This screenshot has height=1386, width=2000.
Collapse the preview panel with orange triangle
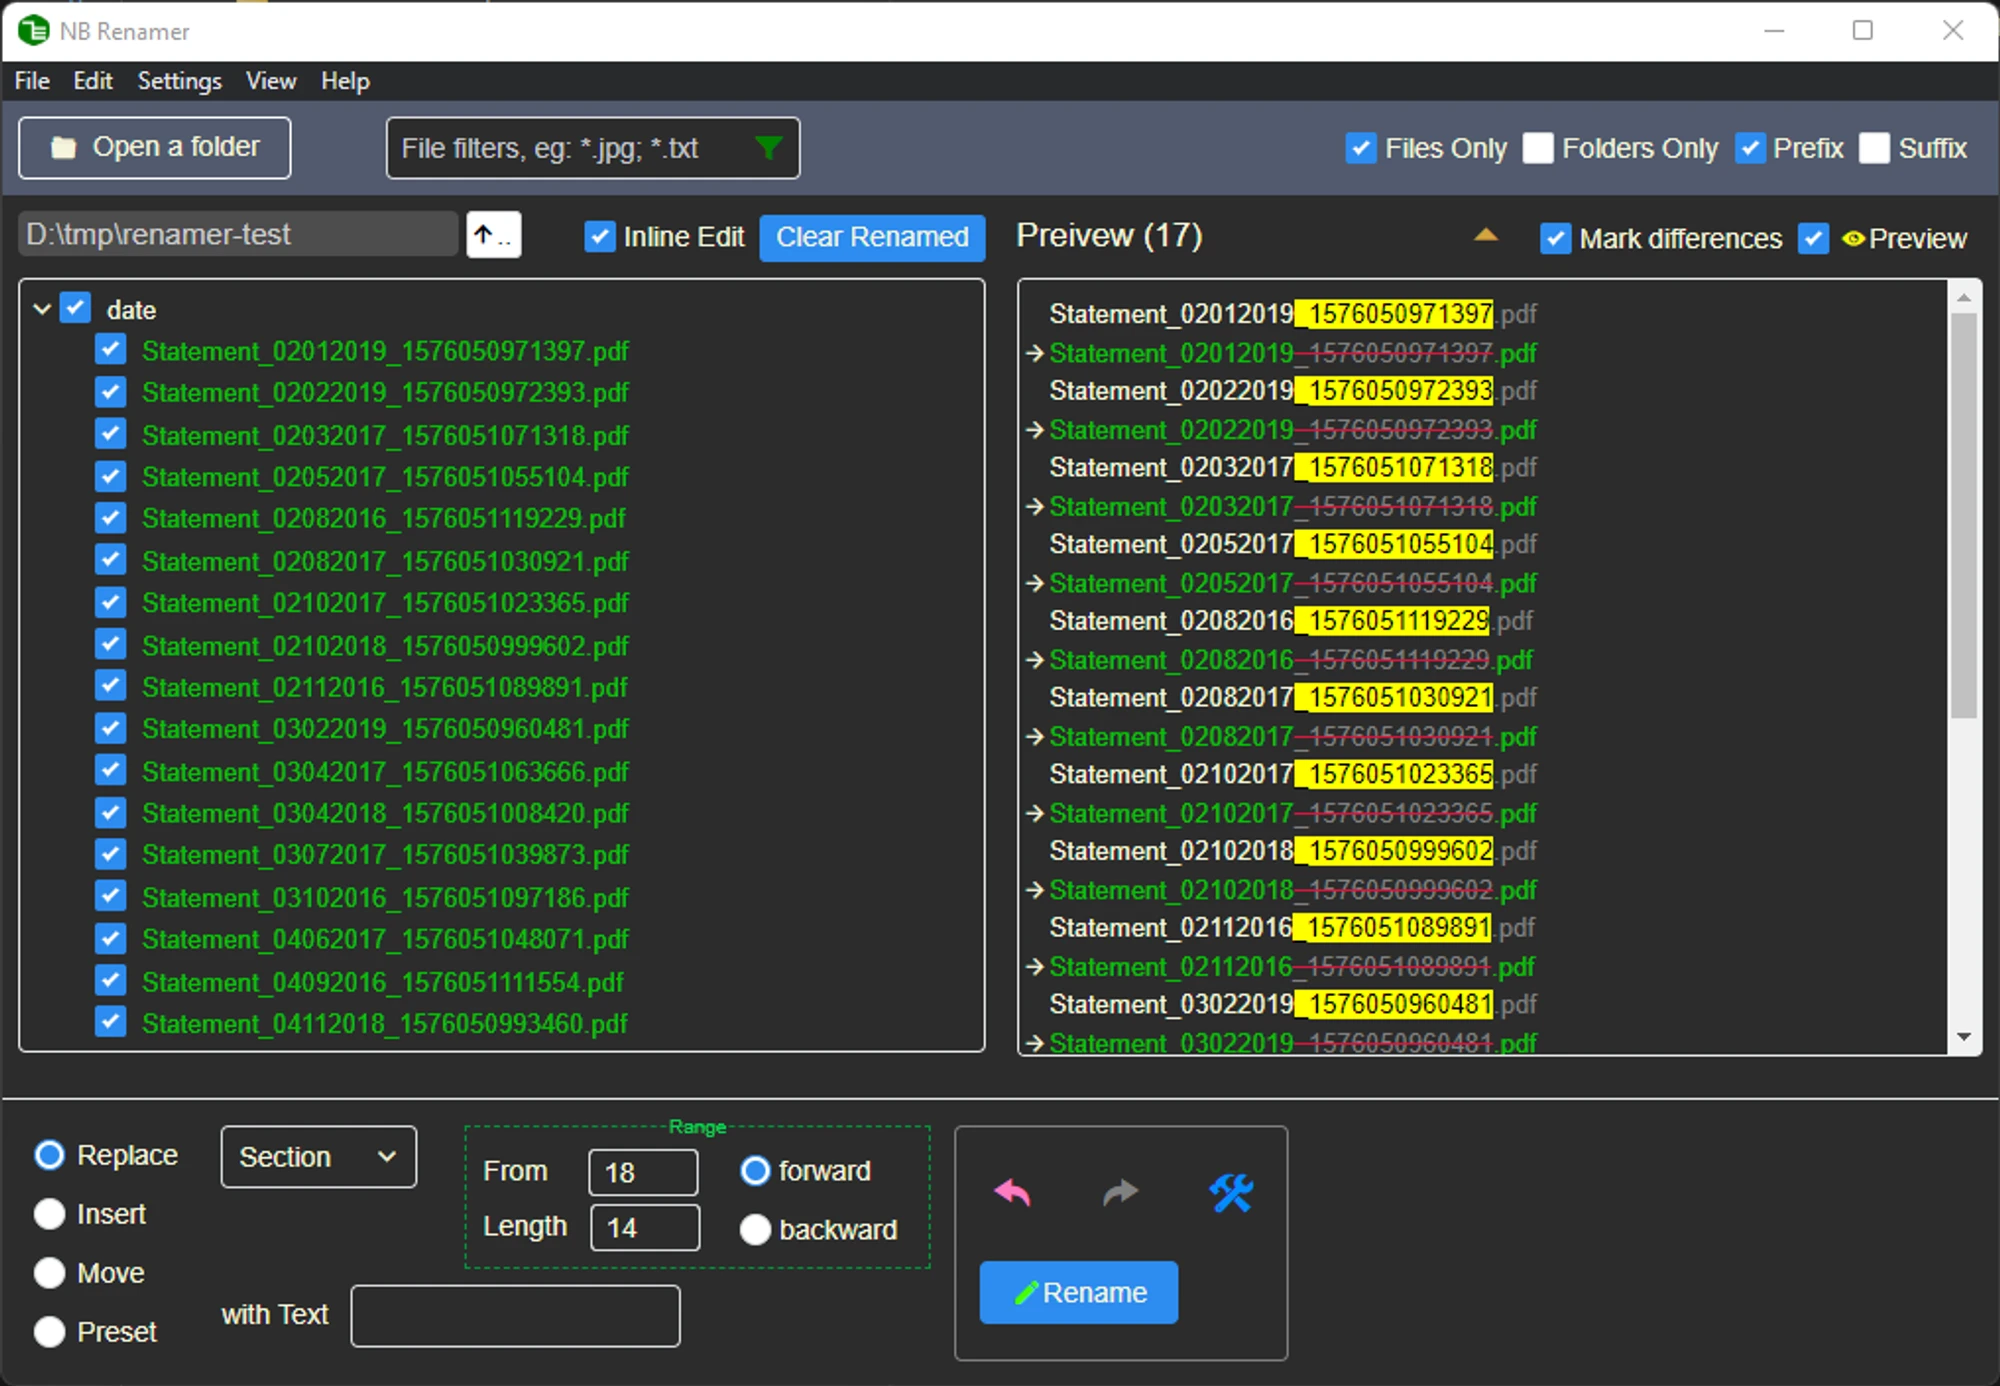click(1486, 235)
